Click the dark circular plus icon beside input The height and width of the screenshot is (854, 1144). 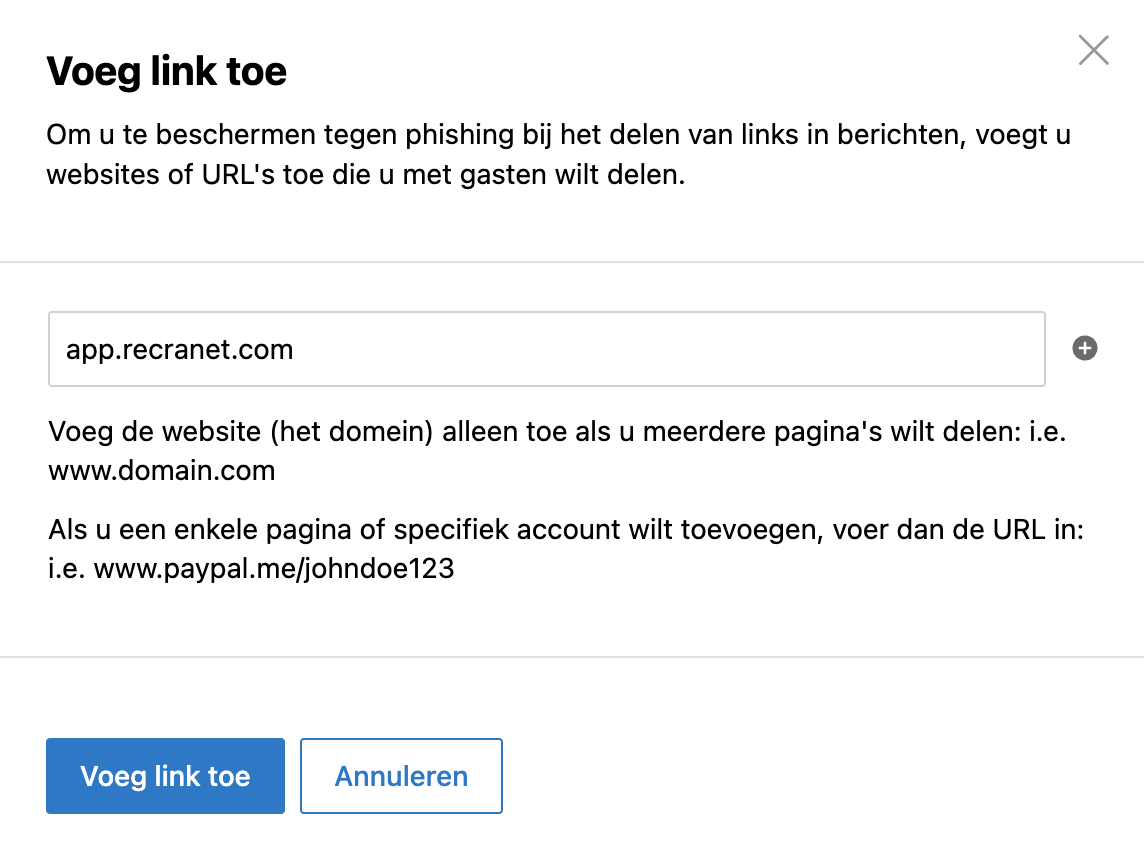point(1085,348)
